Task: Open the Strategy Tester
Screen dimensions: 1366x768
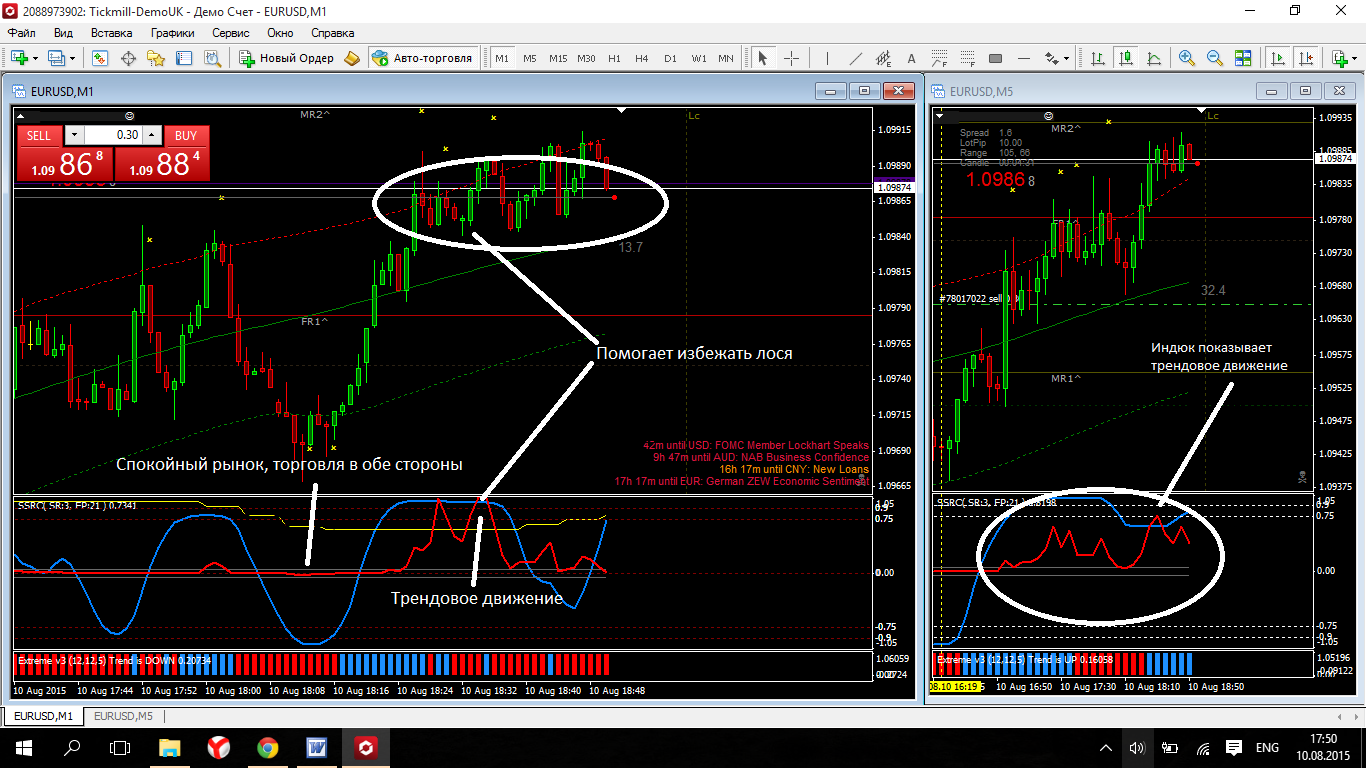Action: click(212, 58)
